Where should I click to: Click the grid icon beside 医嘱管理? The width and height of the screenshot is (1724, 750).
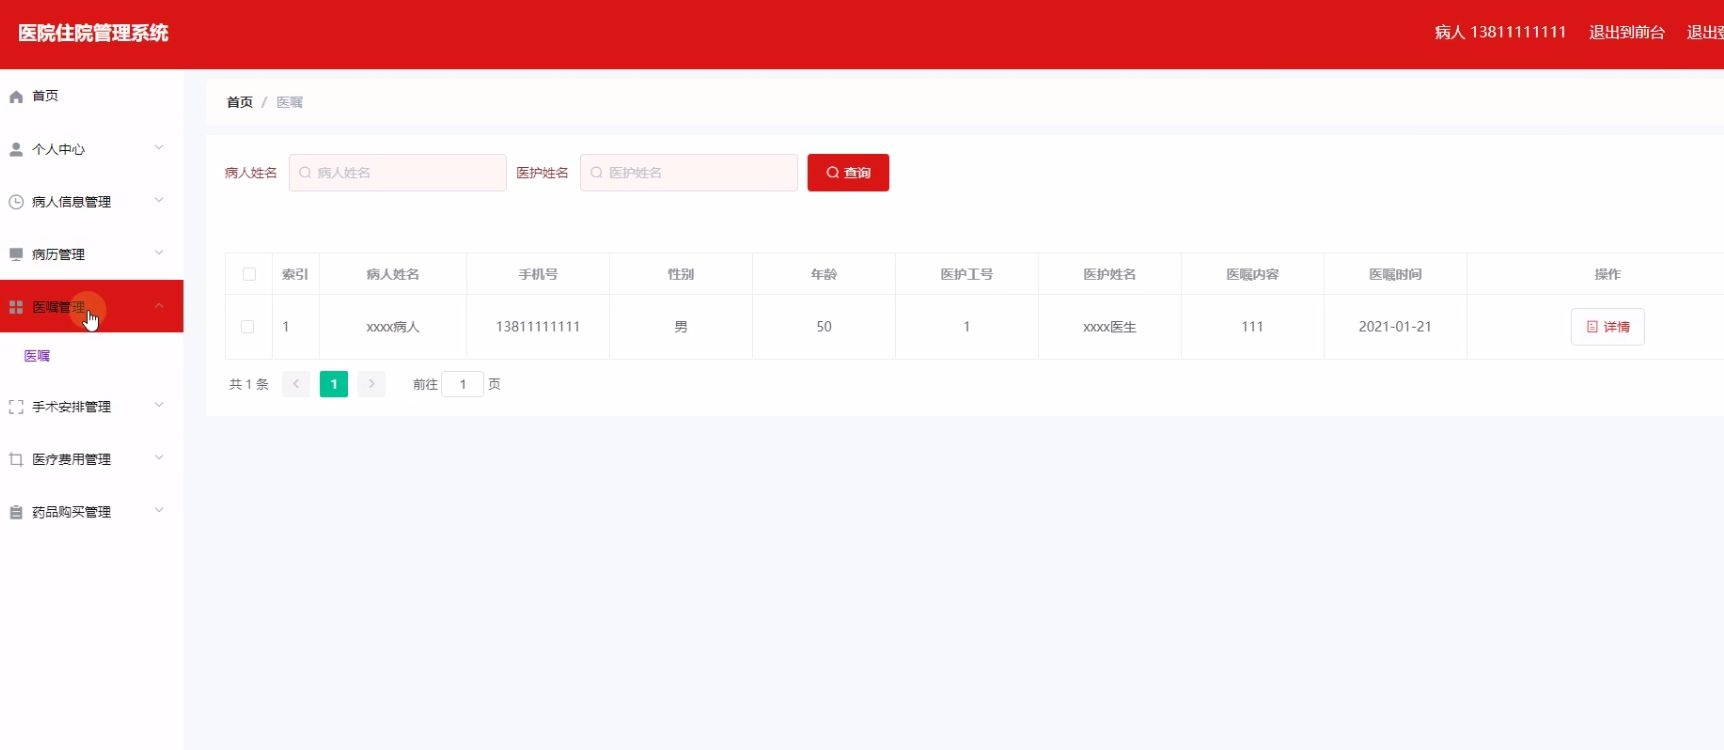coord(16,307)
